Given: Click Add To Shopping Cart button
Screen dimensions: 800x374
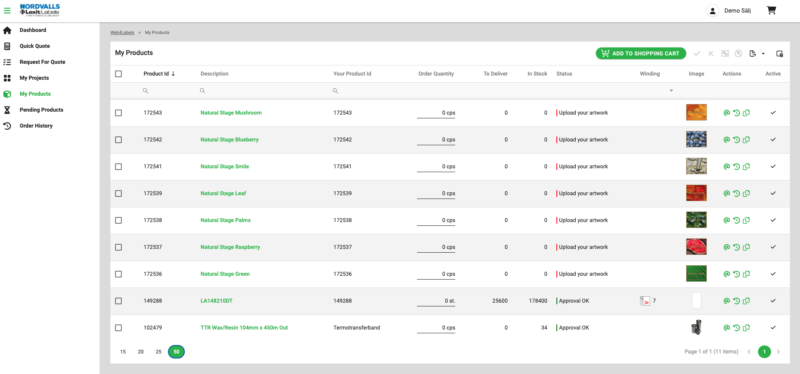Looking at the screenshot, I should tap(641, 54).
